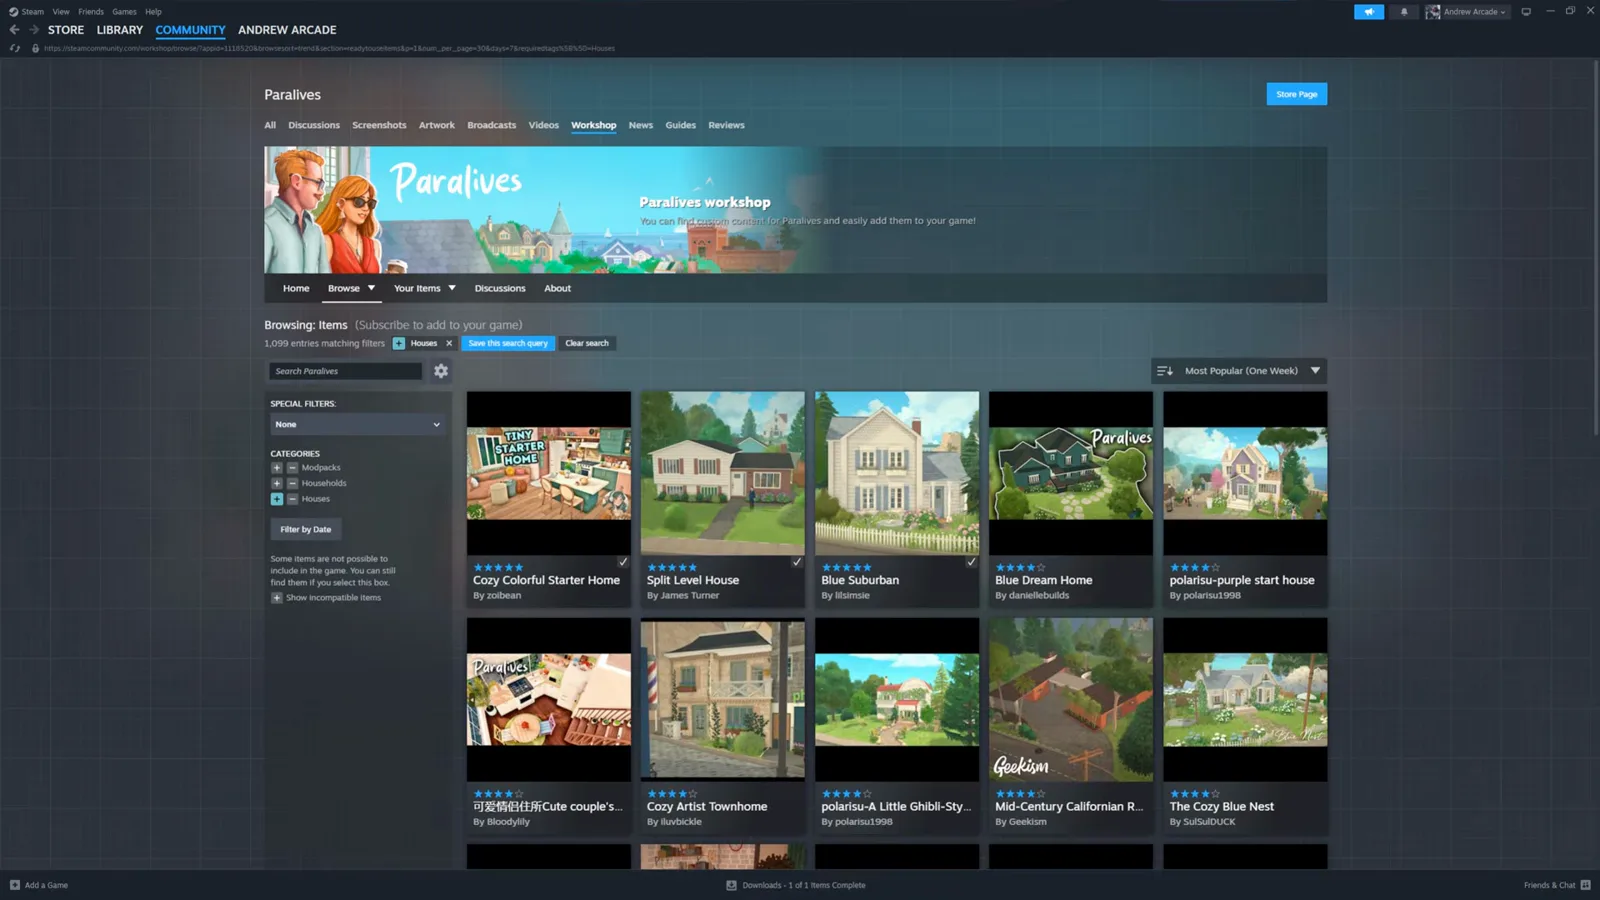
Task: Click the Add a Game plus icon
Action: point(15,885)
